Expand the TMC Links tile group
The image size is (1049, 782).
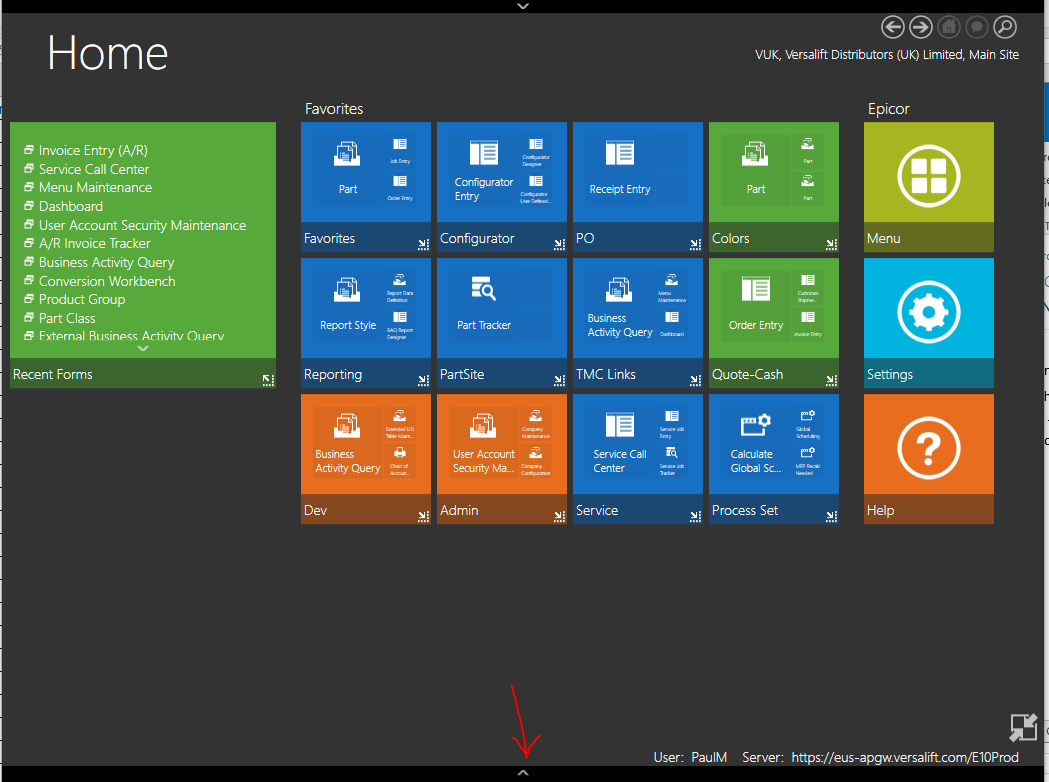pos(695,380)
